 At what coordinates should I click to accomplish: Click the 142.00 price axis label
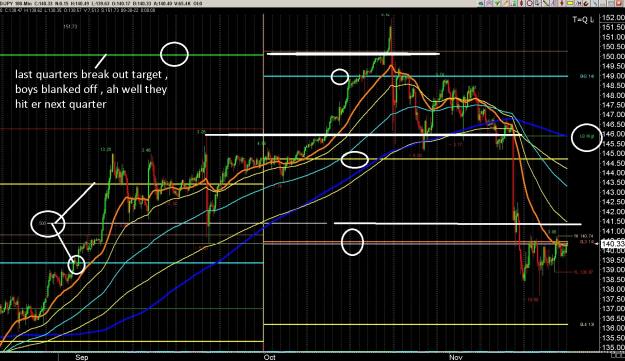614,212
